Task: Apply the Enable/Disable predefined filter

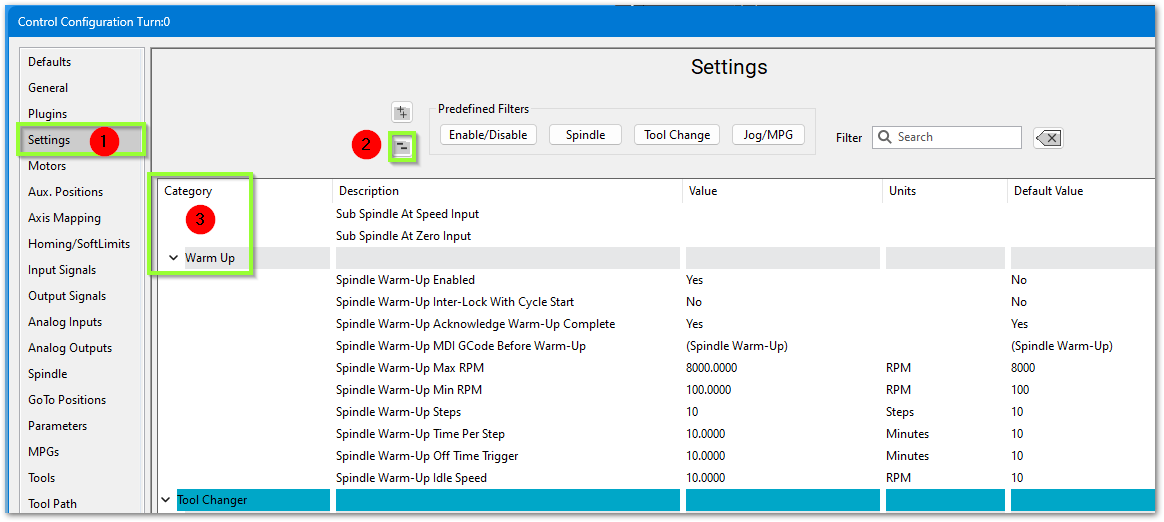Action: (488, 135)
